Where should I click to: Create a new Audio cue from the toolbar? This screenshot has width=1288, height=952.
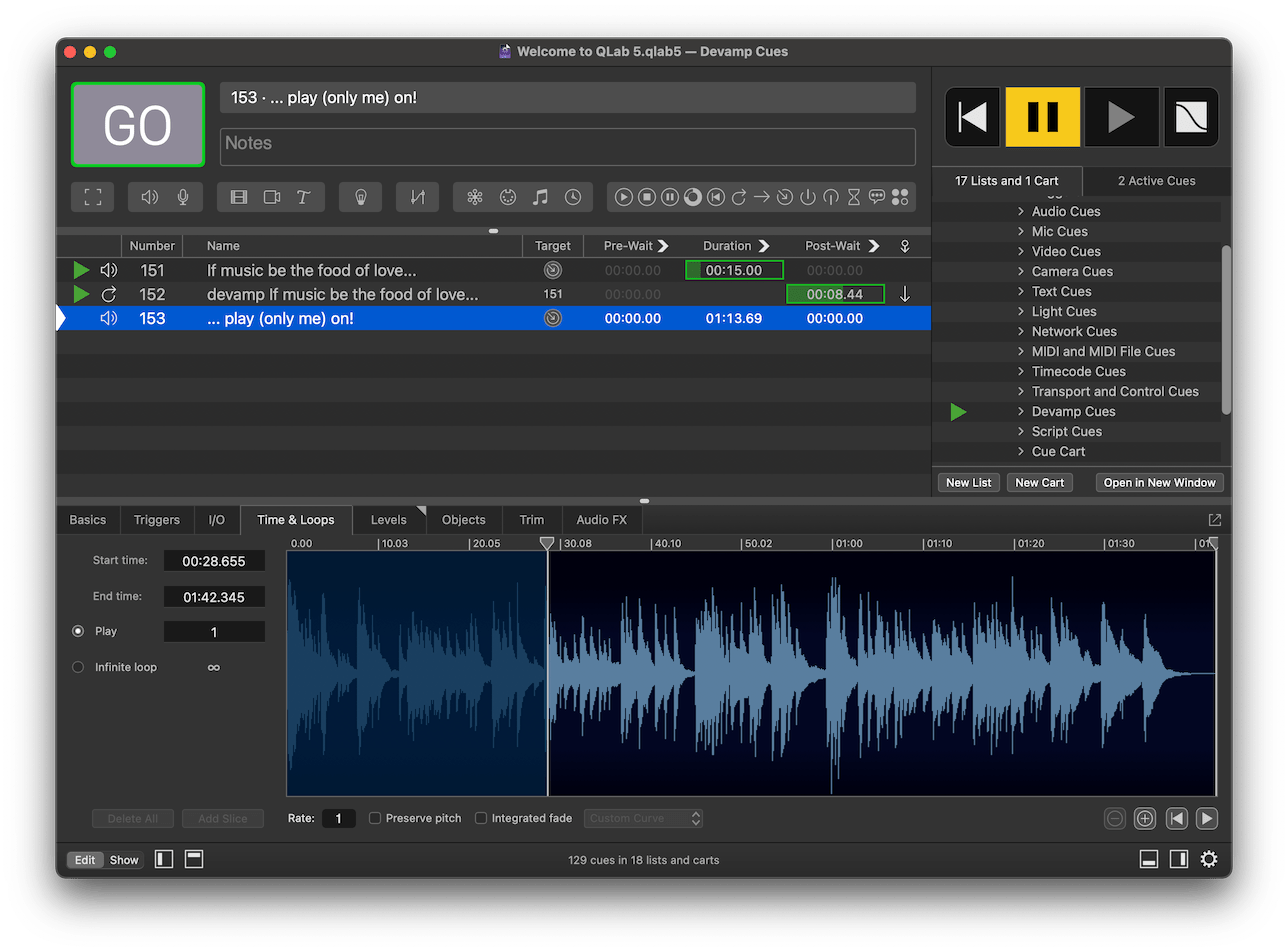pos(152,196)
